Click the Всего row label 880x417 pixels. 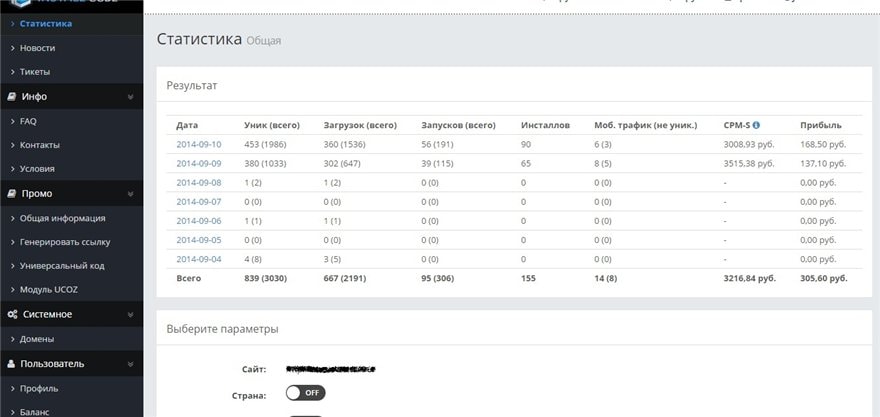189,278
